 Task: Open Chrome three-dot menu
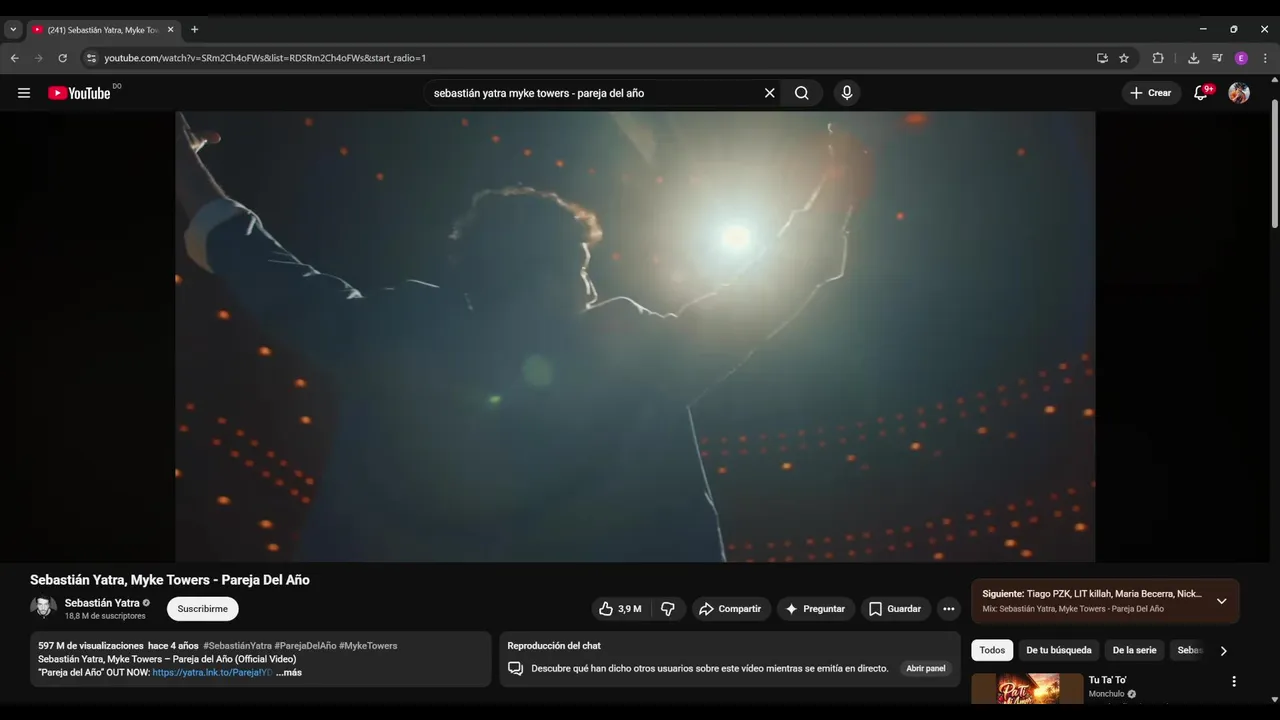tap(1265, 58)
